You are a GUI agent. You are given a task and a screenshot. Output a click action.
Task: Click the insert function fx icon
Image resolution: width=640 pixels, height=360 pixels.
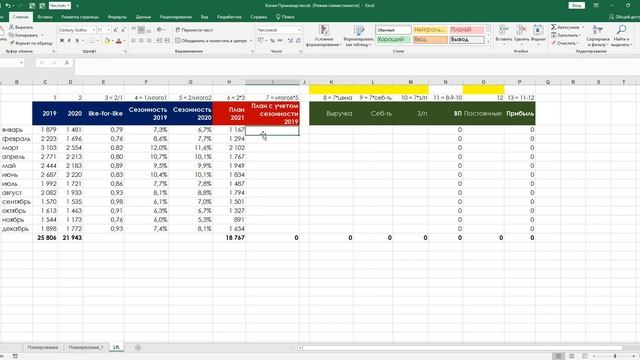coord(67,63)
